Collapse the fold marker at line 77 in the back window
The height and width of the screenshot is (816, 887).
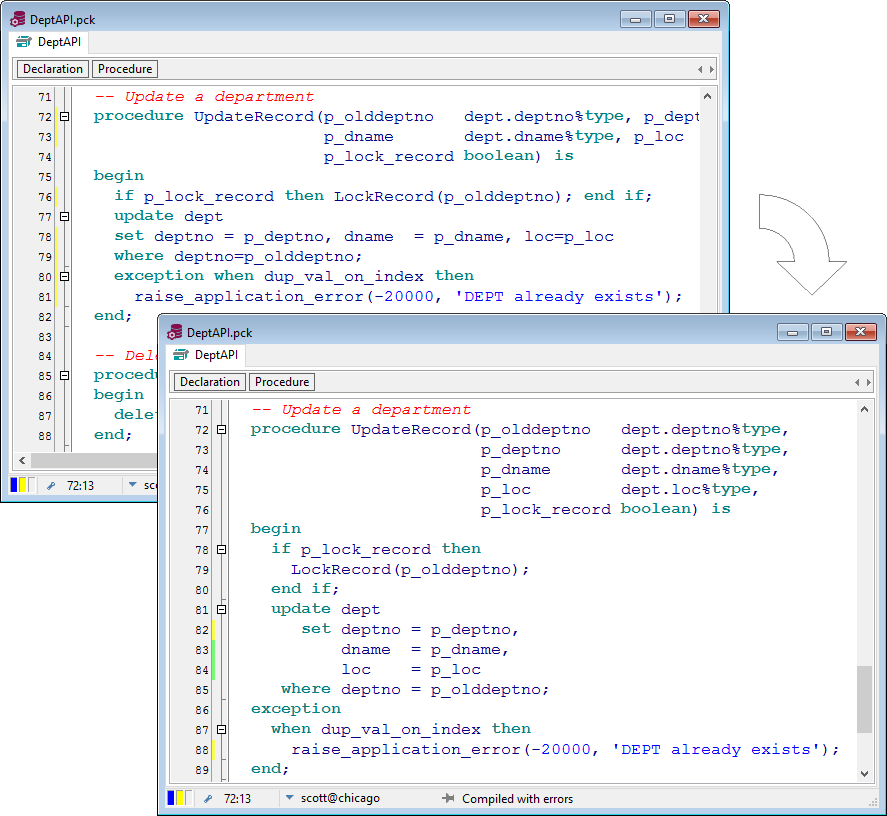point(64,216)
